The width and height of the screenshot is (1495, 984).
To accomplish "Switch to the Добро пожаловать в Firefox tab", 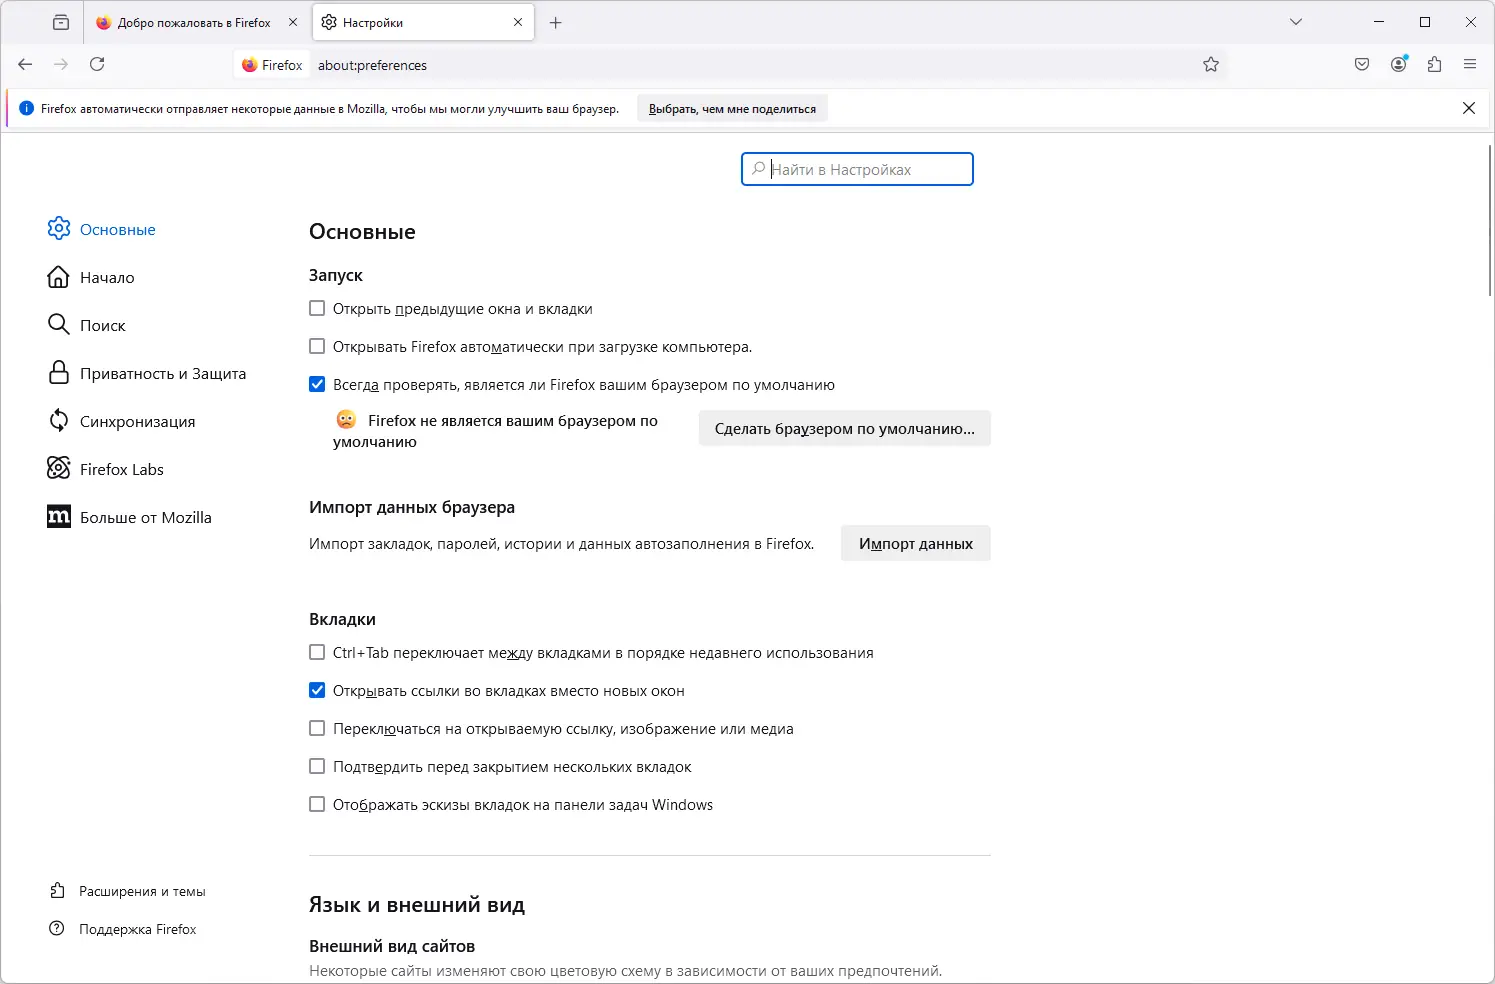I will [x=193, y=22].
